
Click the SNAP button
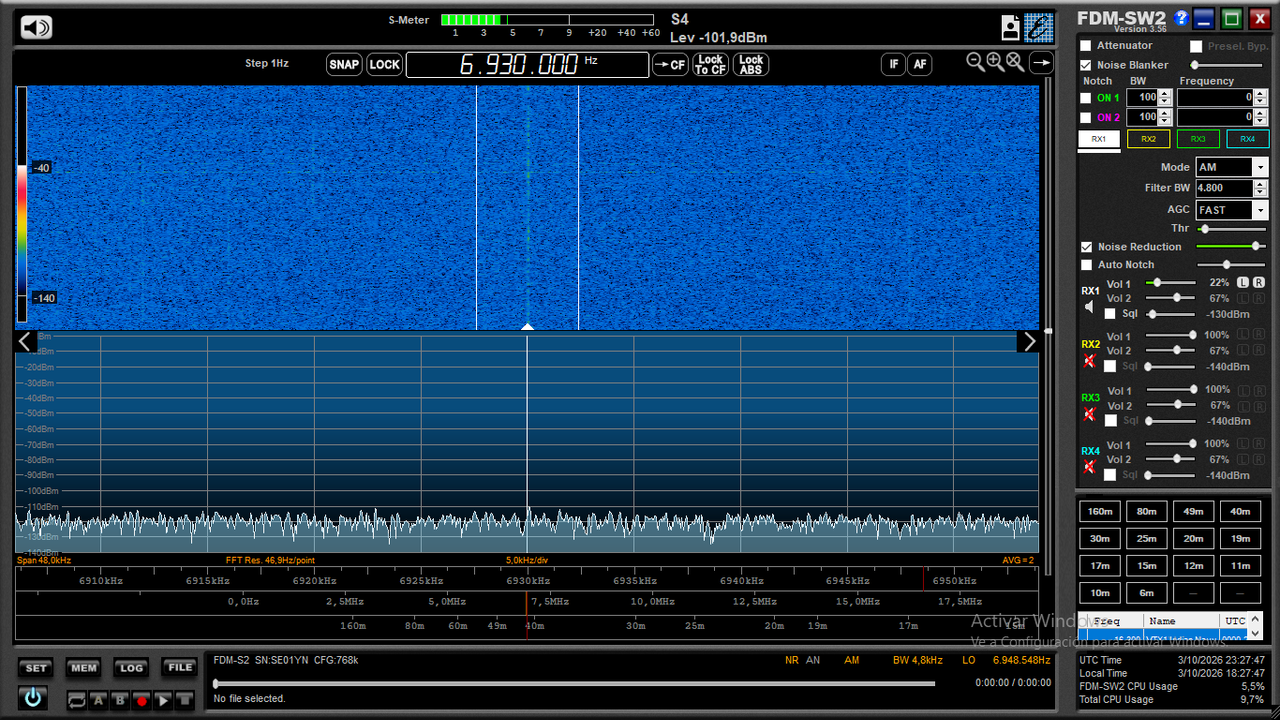(x=344, y=65)
